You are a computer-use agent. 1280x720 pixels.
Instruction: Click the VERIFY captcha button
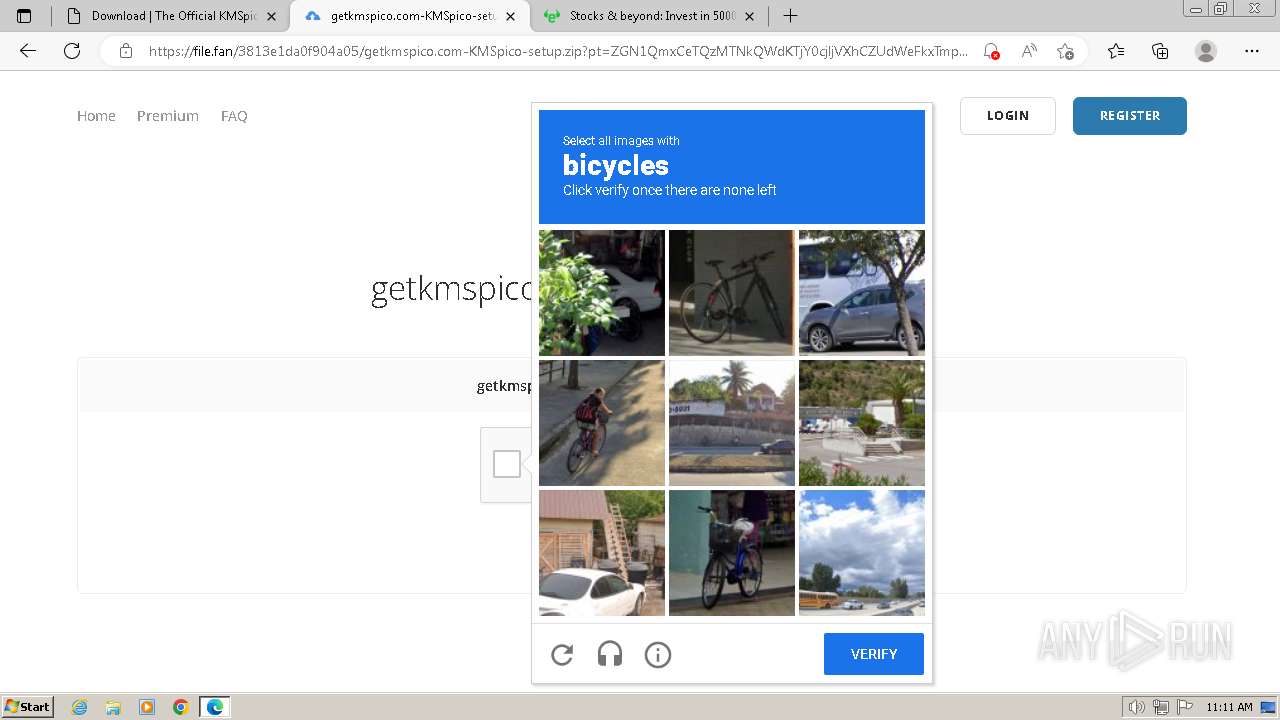point(874,654)
